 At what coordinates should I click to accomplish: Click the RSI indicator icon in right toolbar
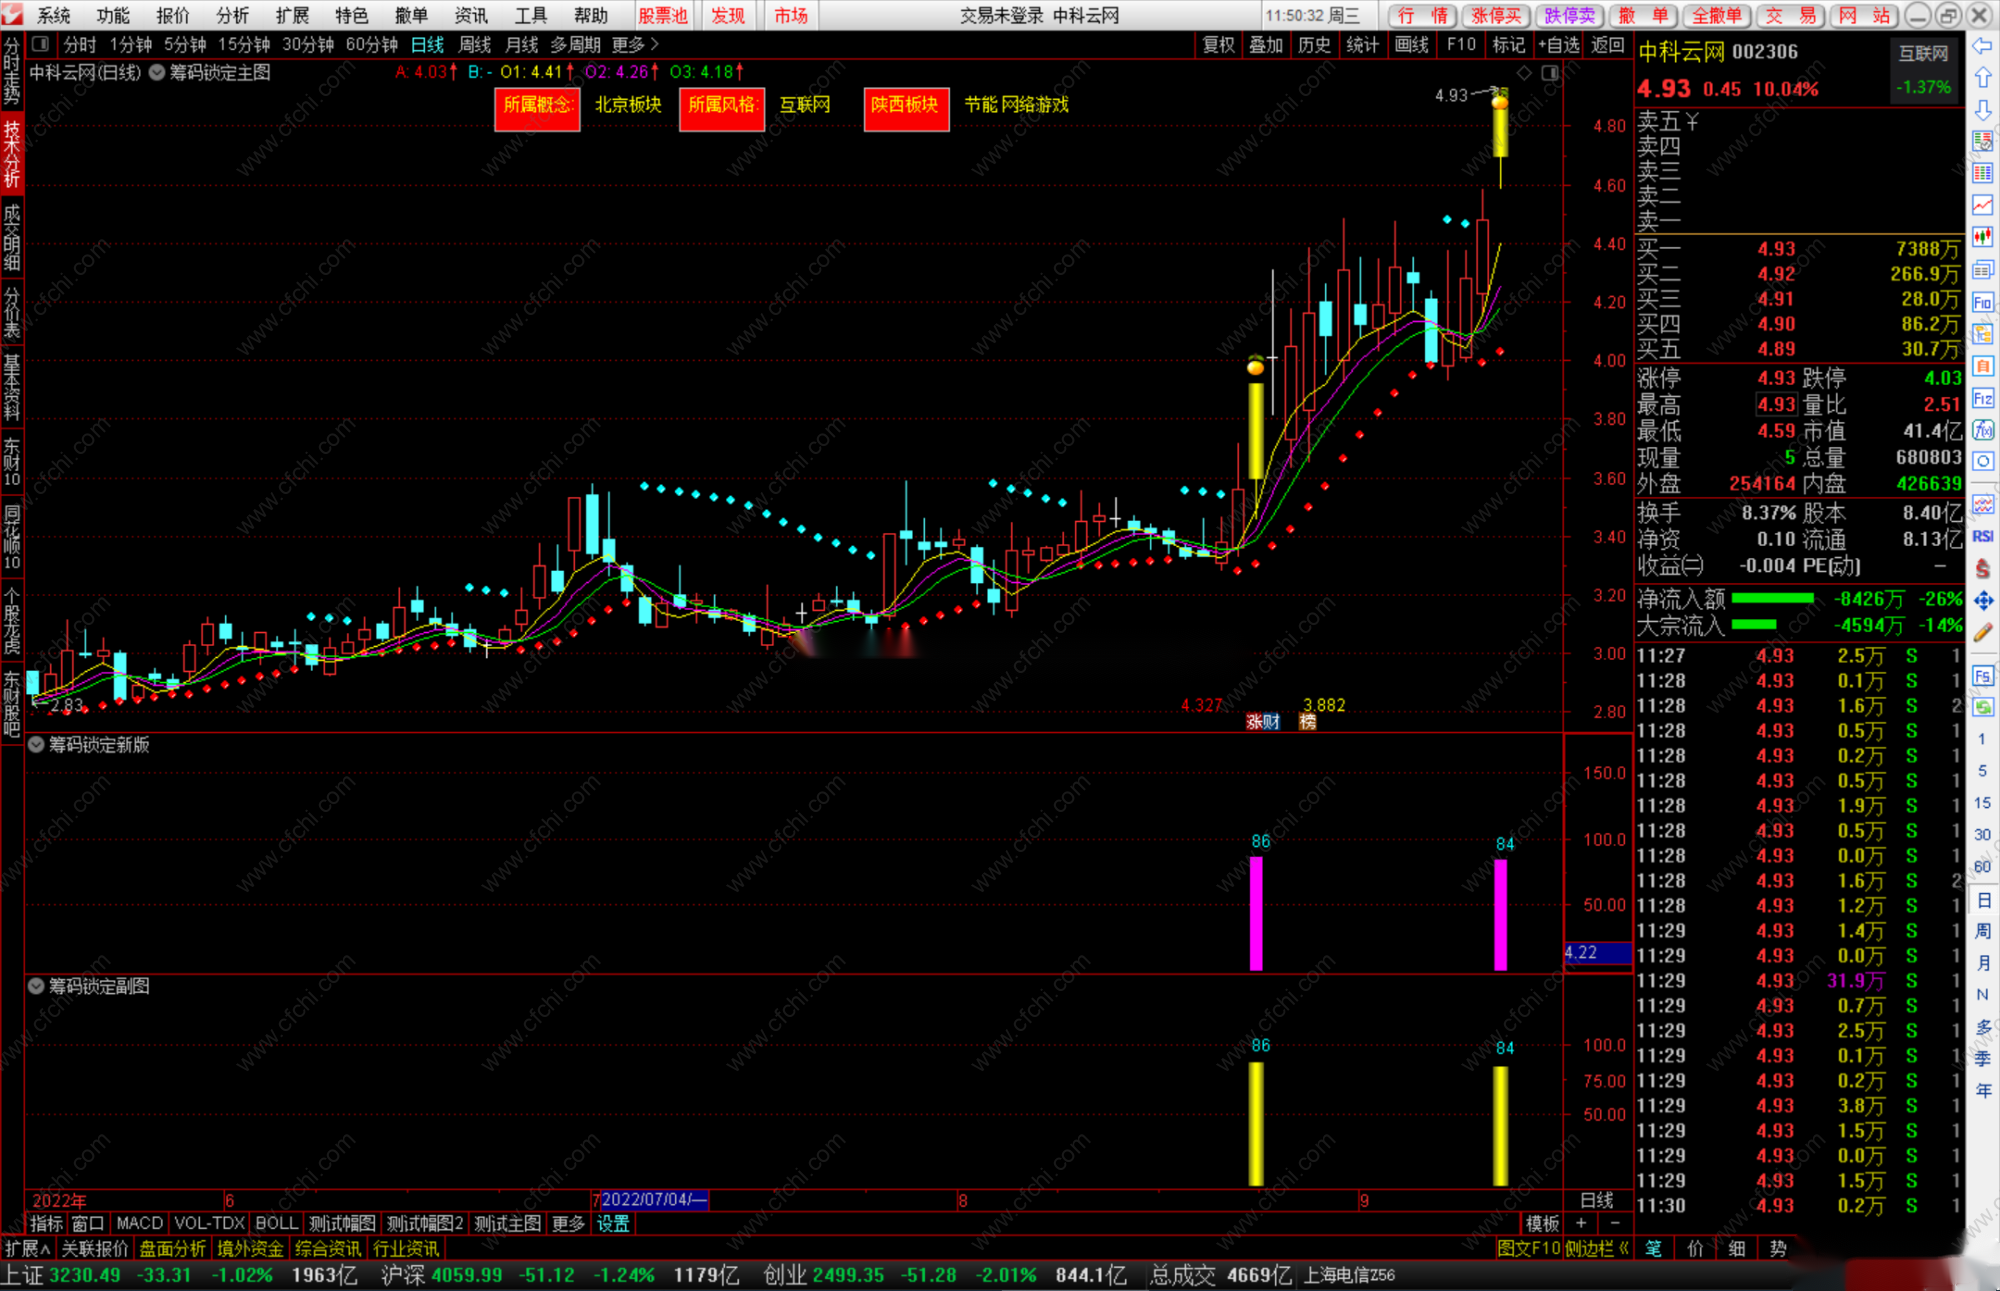1983,536
